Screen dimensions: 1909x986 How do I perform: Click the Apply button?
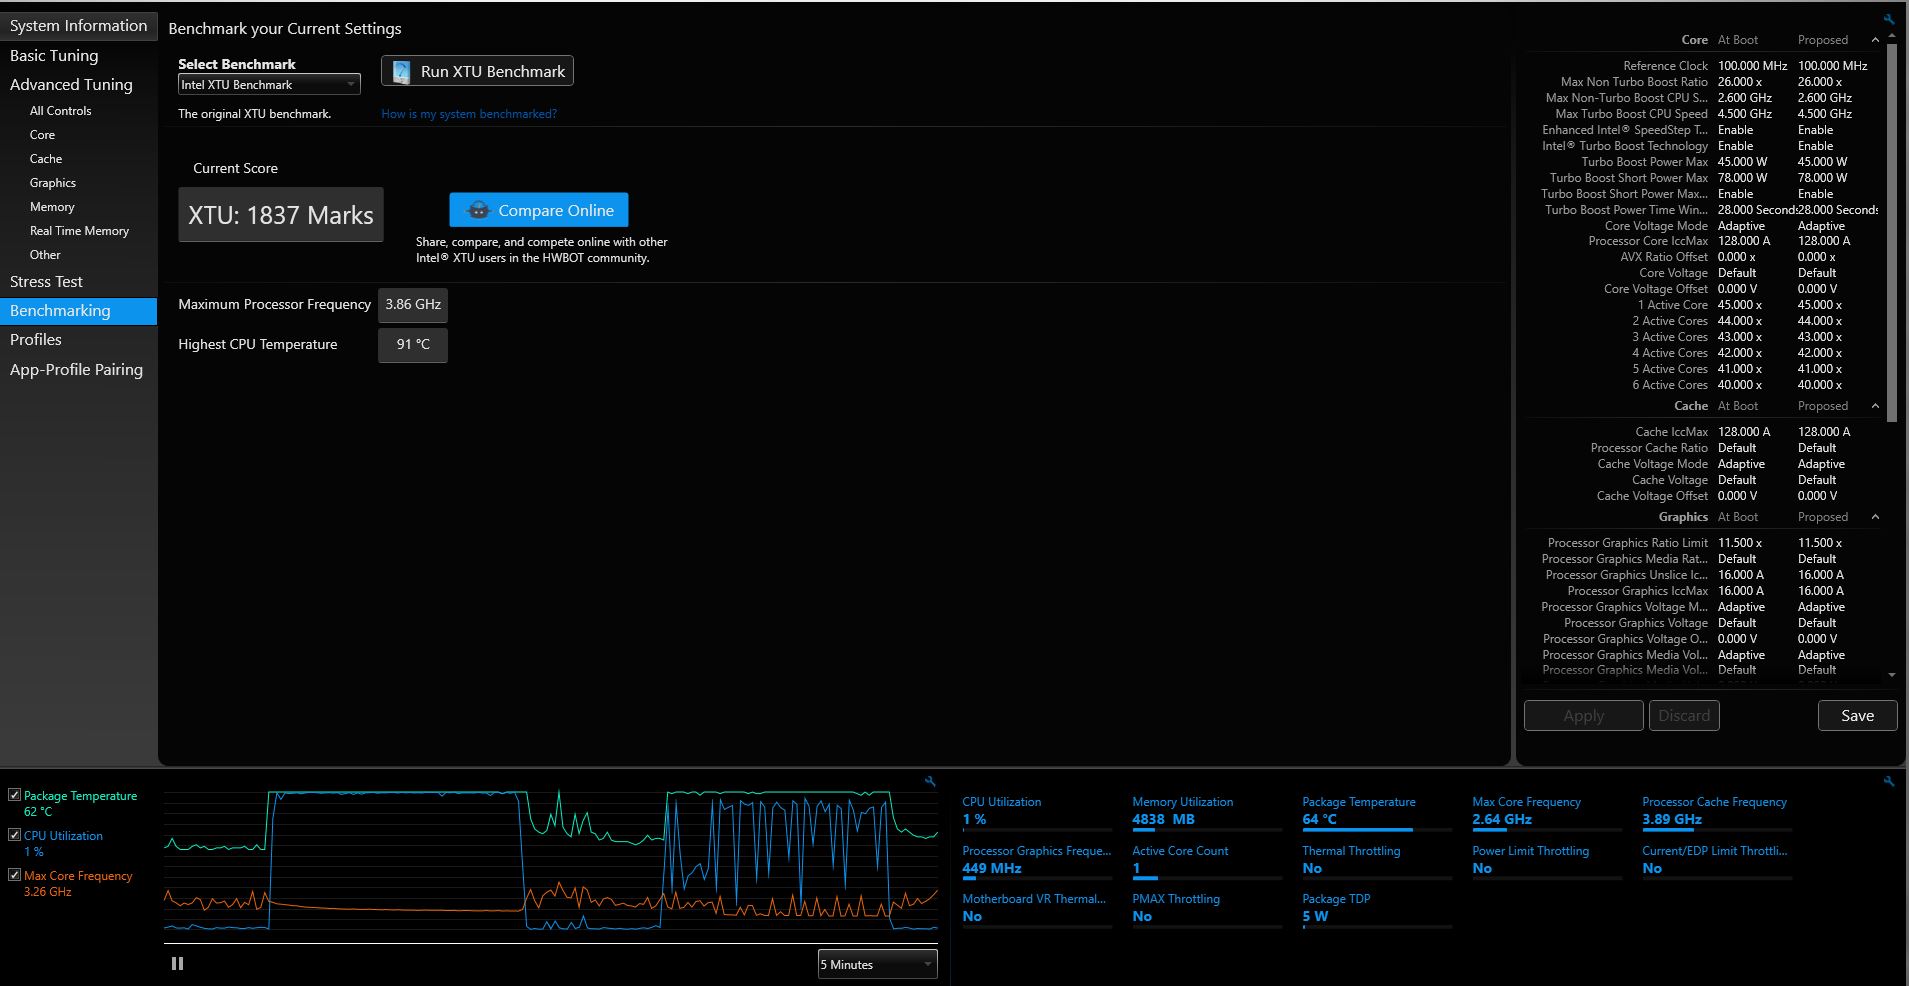click(x=1583, y=716)
